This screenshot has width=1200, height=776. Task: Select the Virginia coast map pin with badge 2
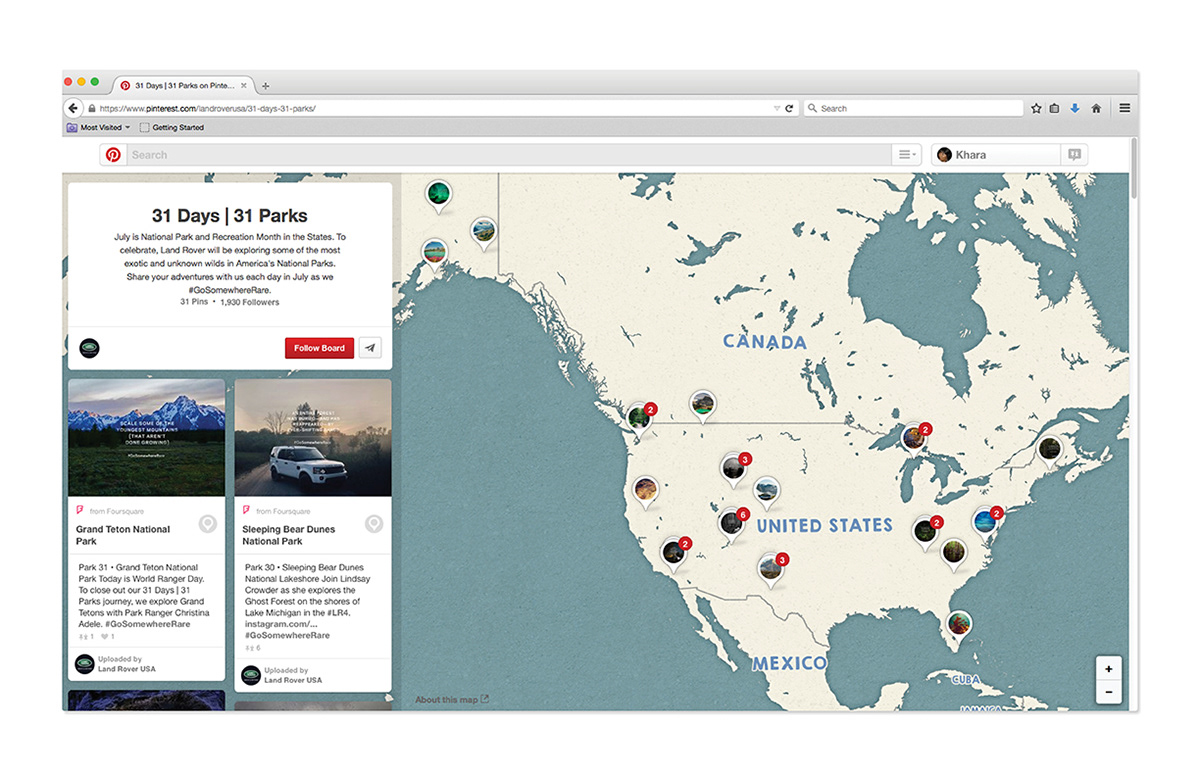click(985, 521)
